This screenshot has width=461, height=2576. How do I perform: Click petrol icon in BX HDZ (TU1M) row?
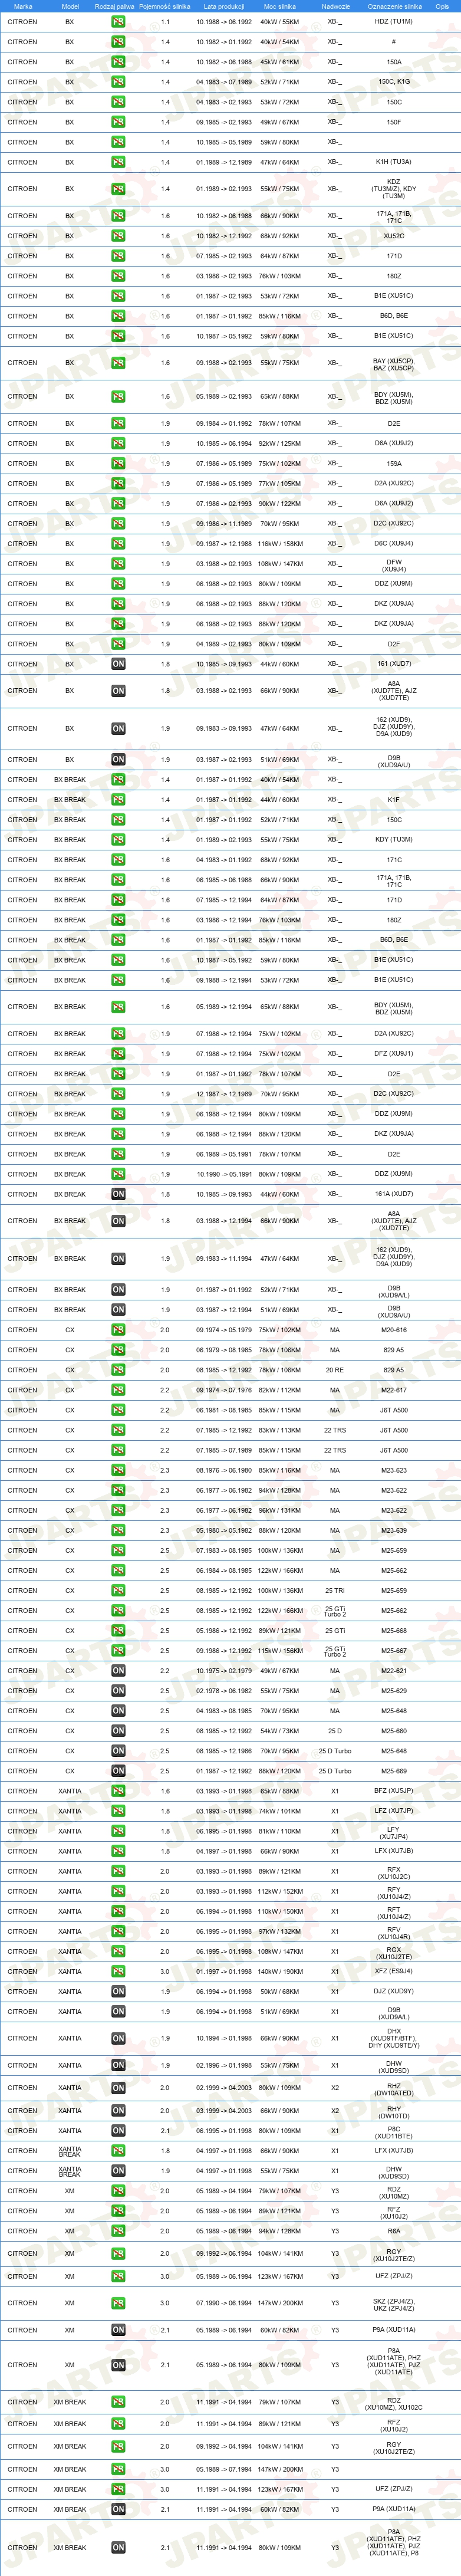(118, 22)
